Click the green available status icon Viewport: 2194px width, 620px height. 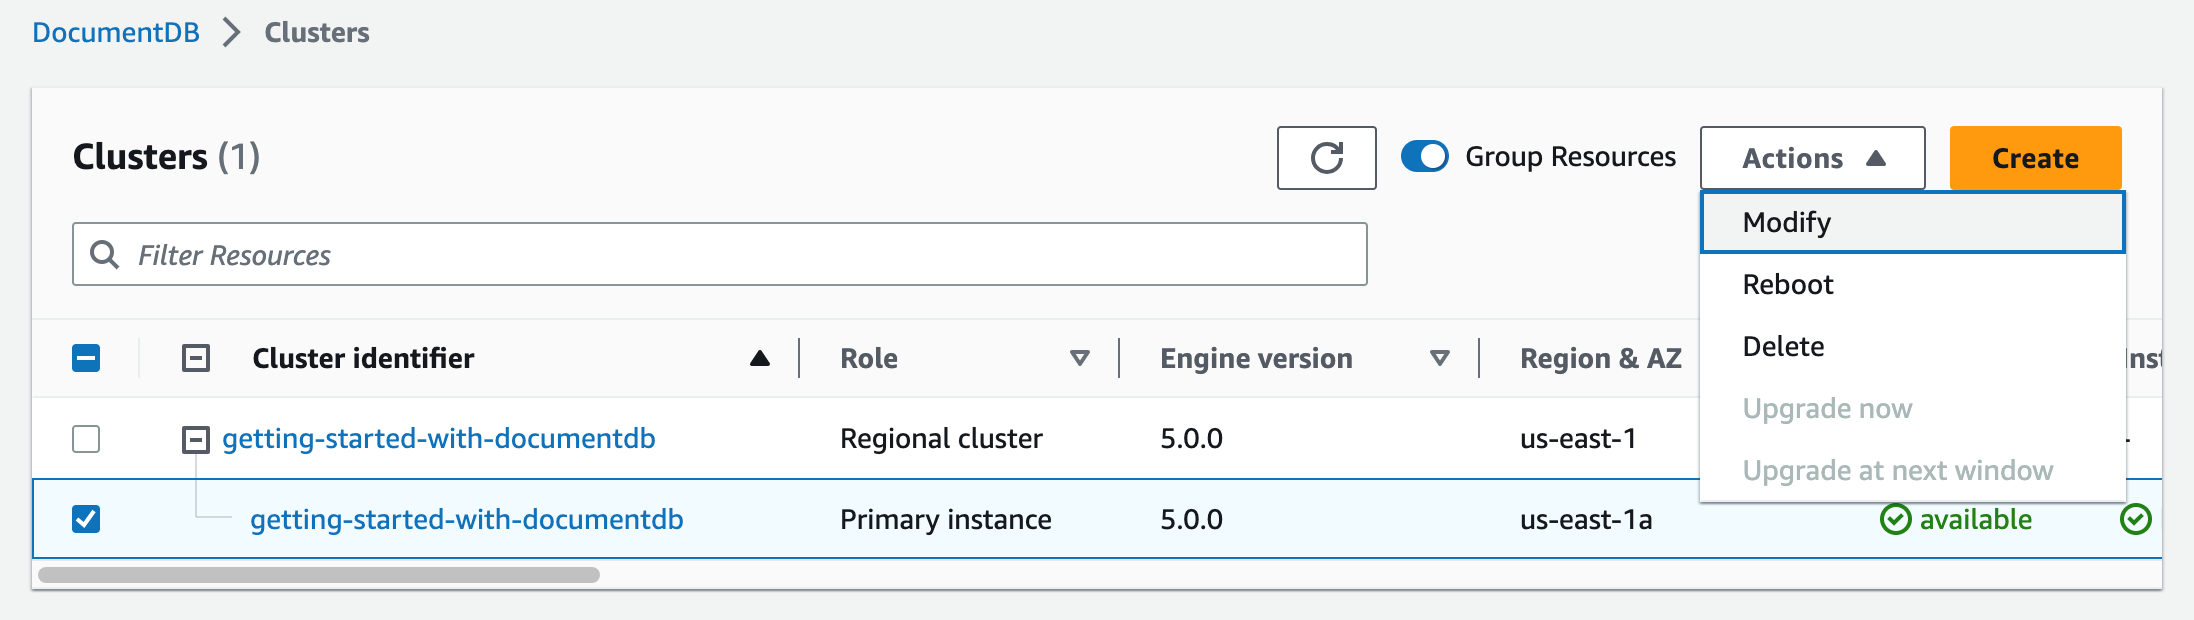pyautogui.click(x=1896, y=520)
